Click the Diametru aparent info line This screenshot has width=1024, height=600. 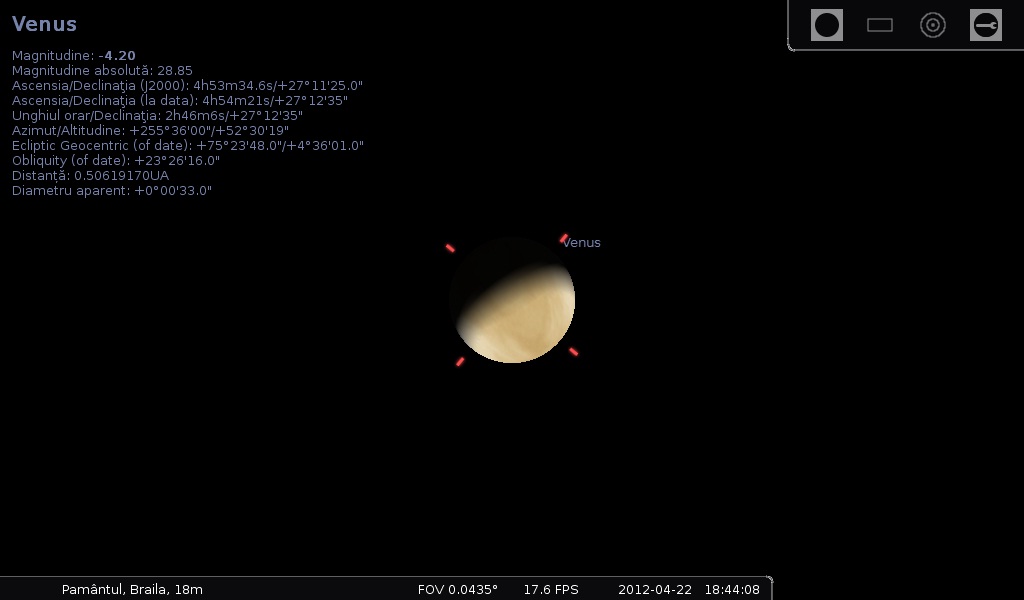click(x=112, y=190)
